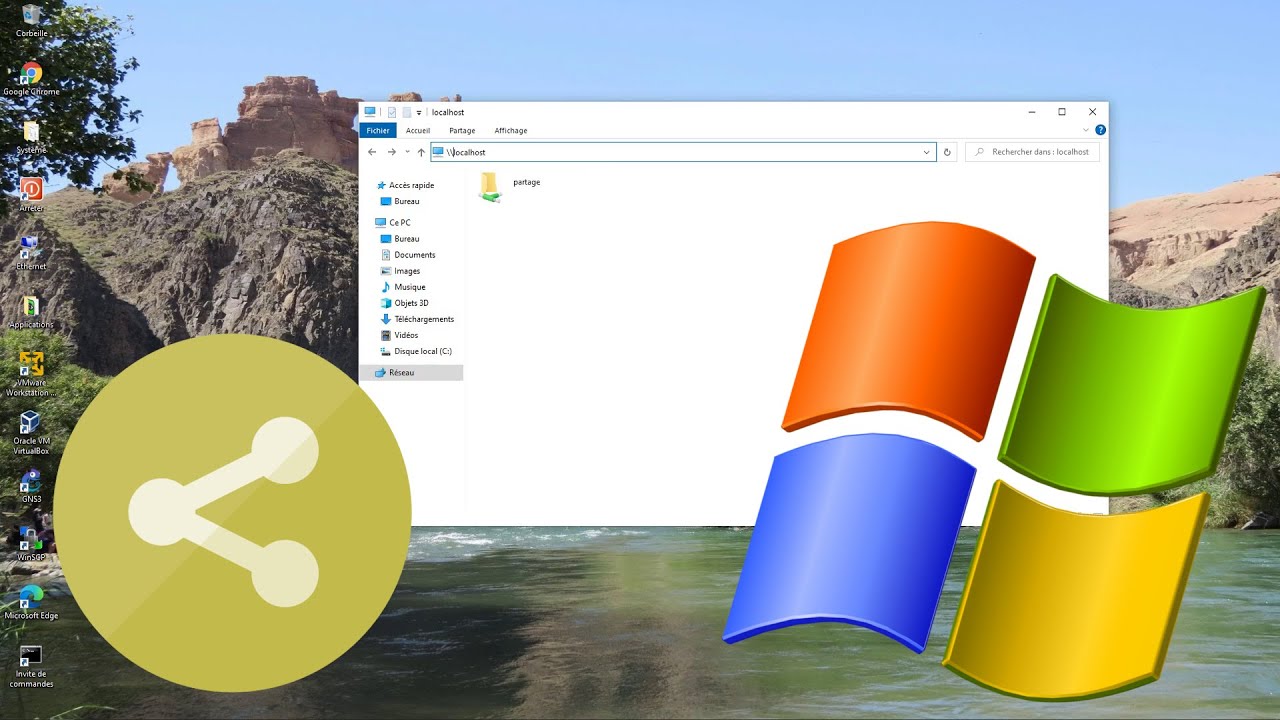The height and width of the screenshot is (720, 1280).
Task: Go back with the Explorer back arrow
Action: click(372, 152)
